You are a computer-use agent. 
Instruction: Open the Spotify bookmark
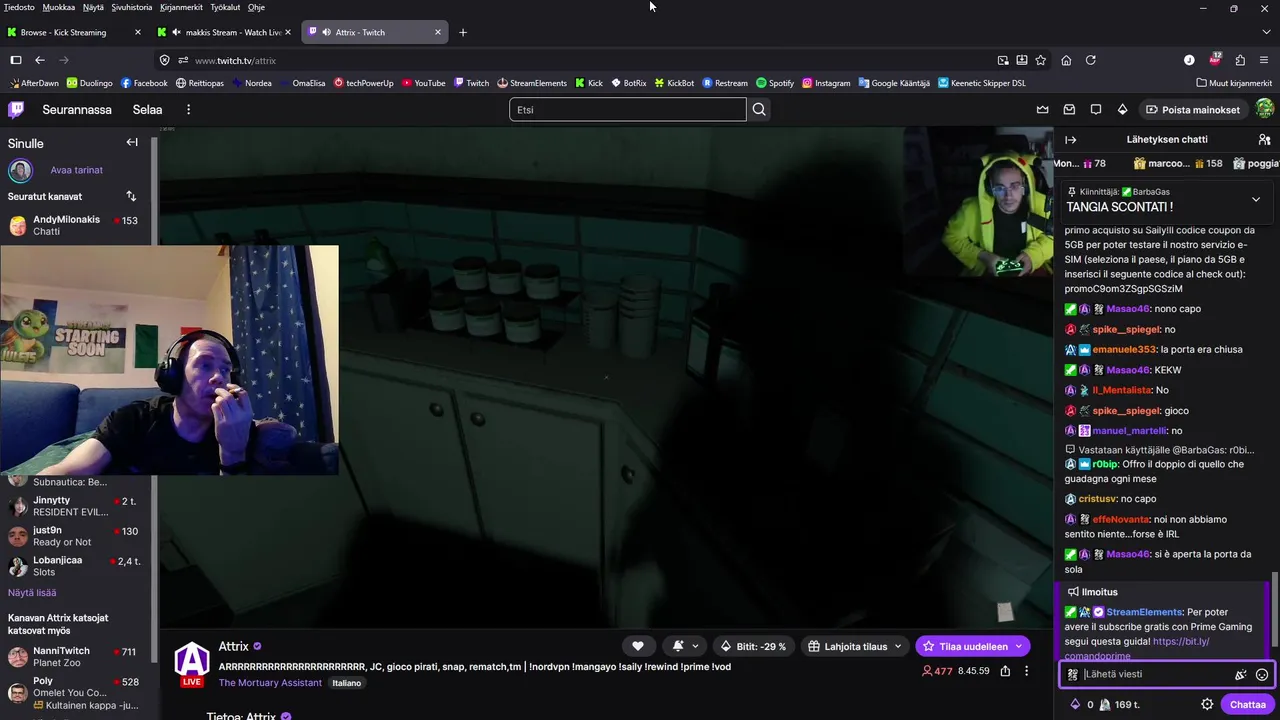pos(775,83)
